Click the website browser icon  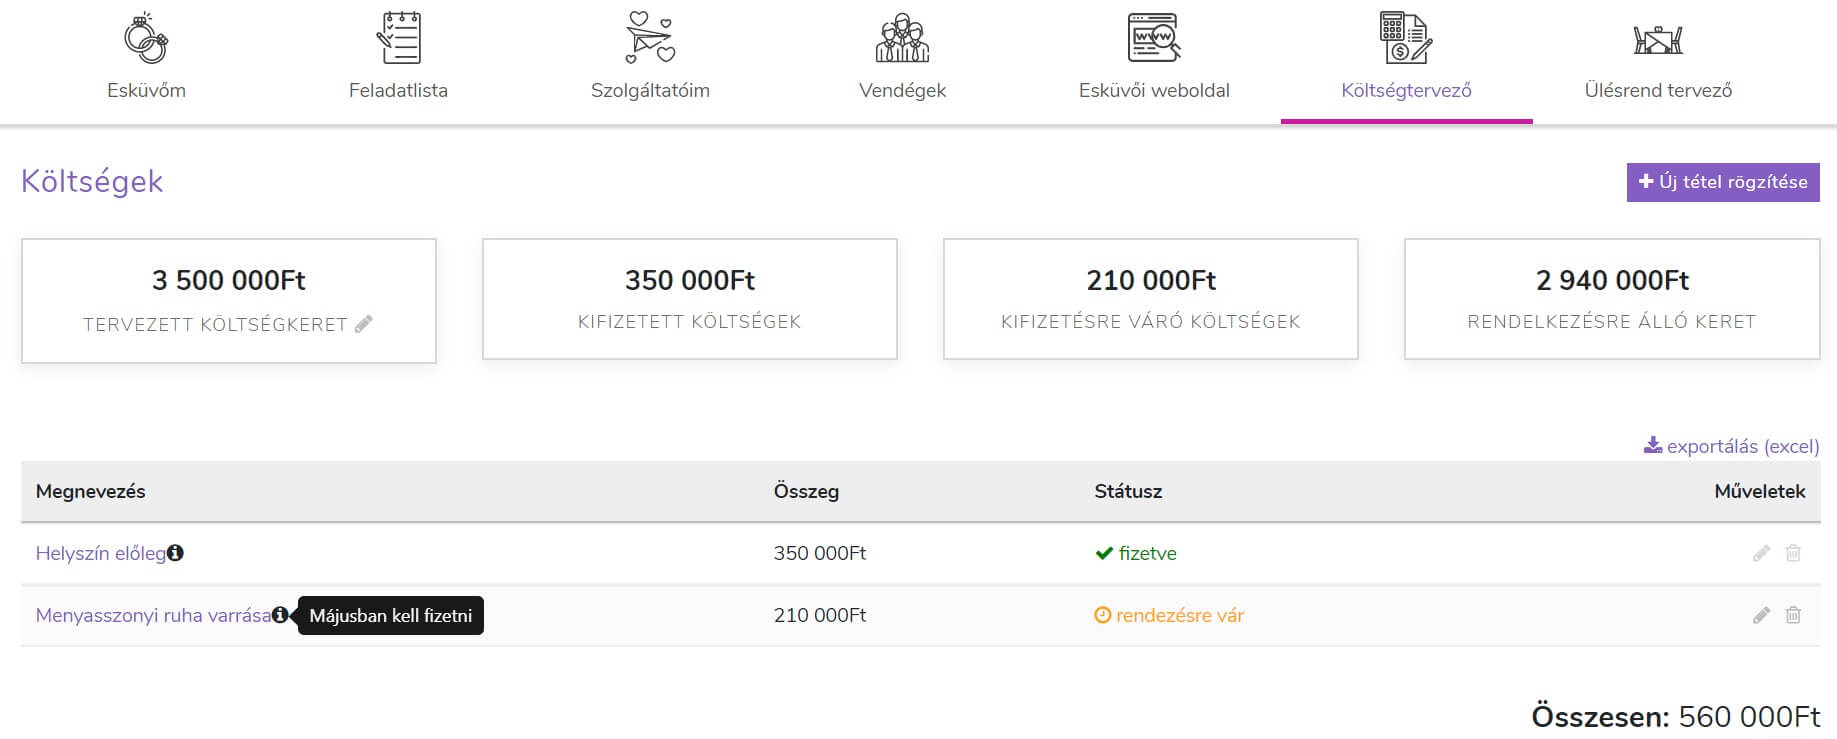click(x=1154, y=38)
